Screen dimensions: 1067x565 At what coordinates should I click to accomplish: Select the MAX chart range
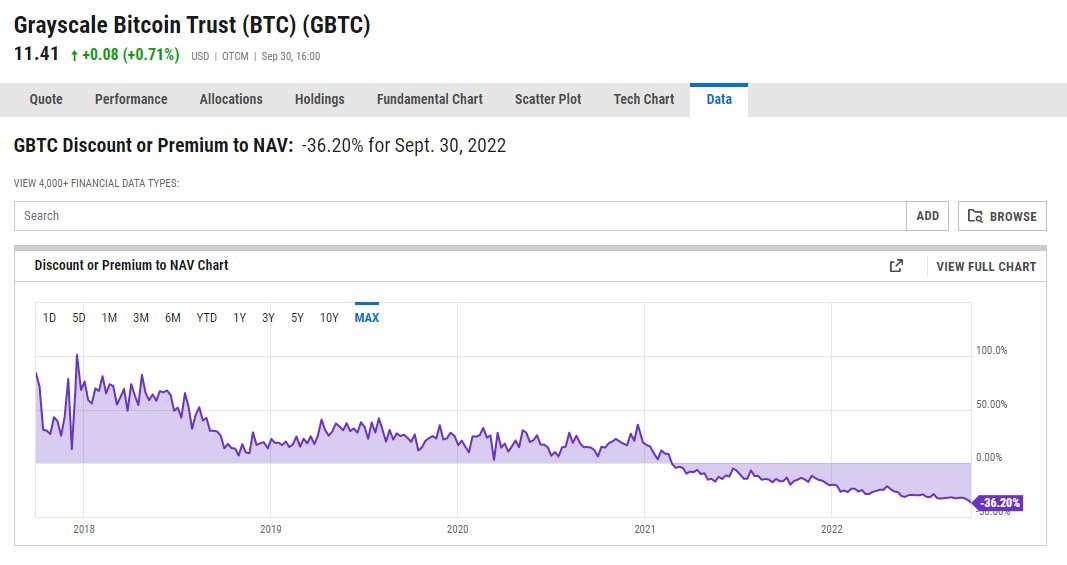367,318
